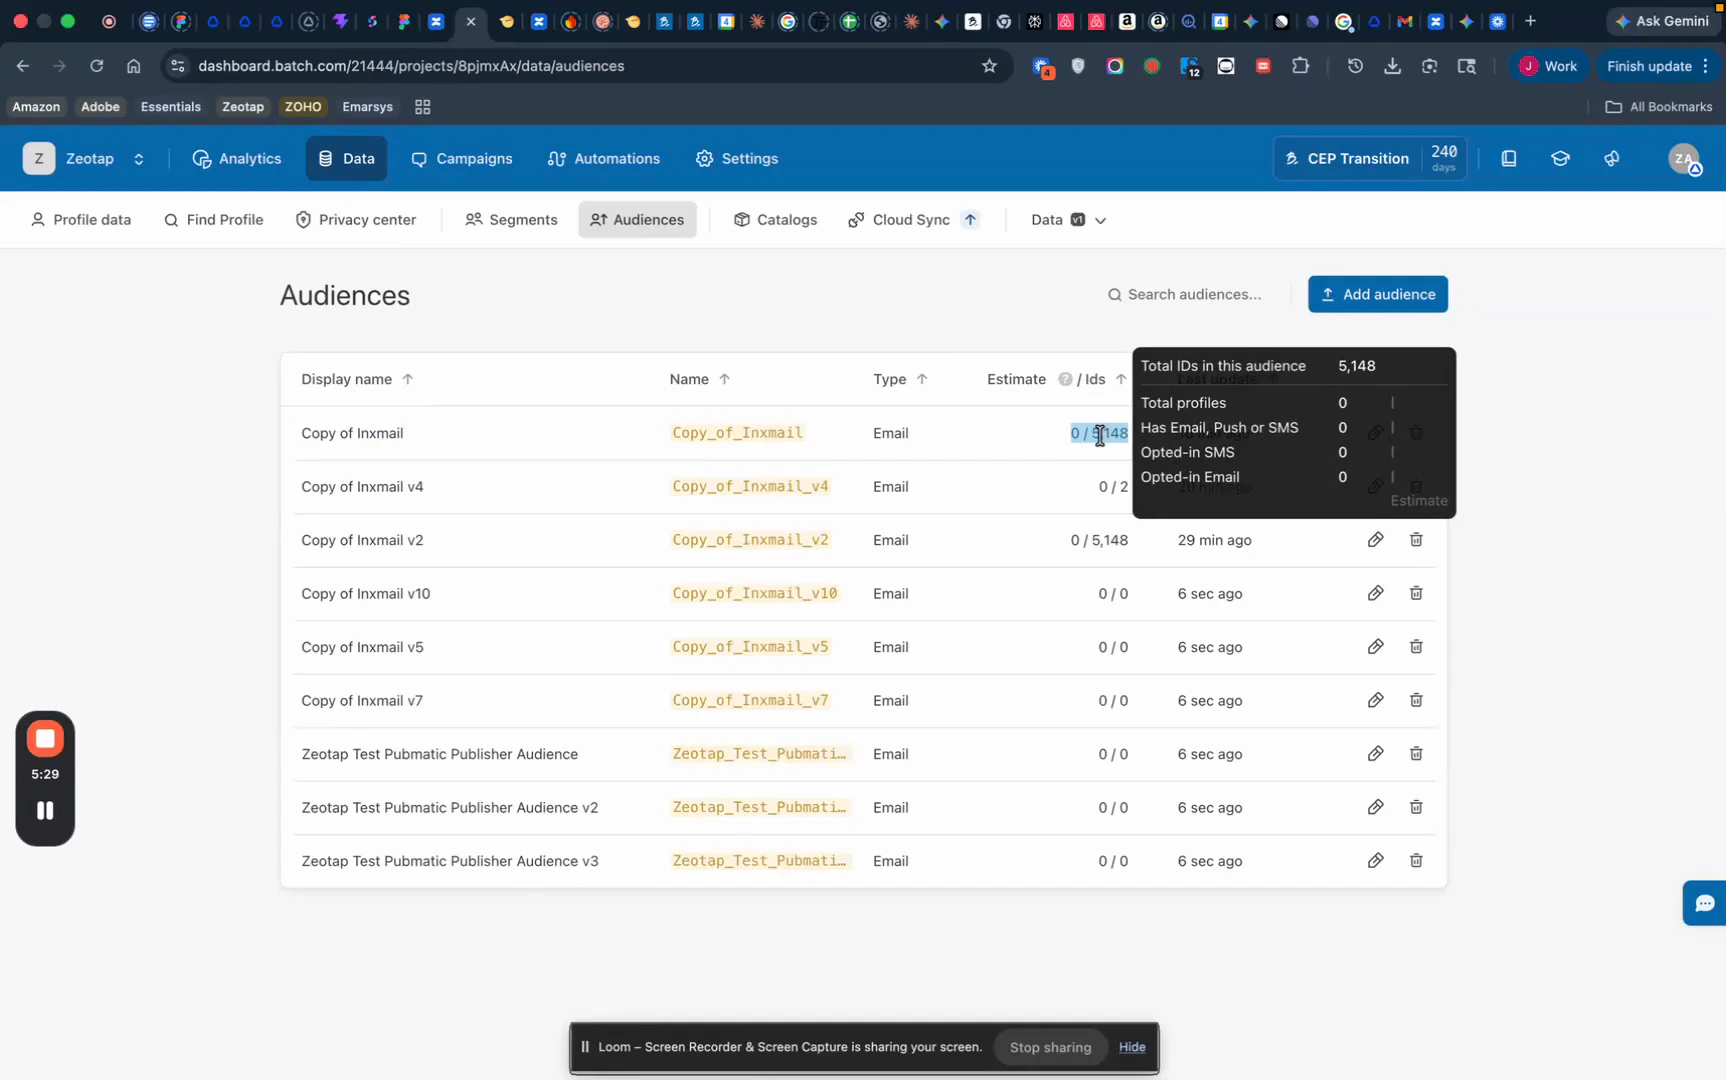Screen dimensions: 1726x1080
Task: Delete Zeotap Test Pubmatic Publisher Audience v3
Action: (1416, 861)
